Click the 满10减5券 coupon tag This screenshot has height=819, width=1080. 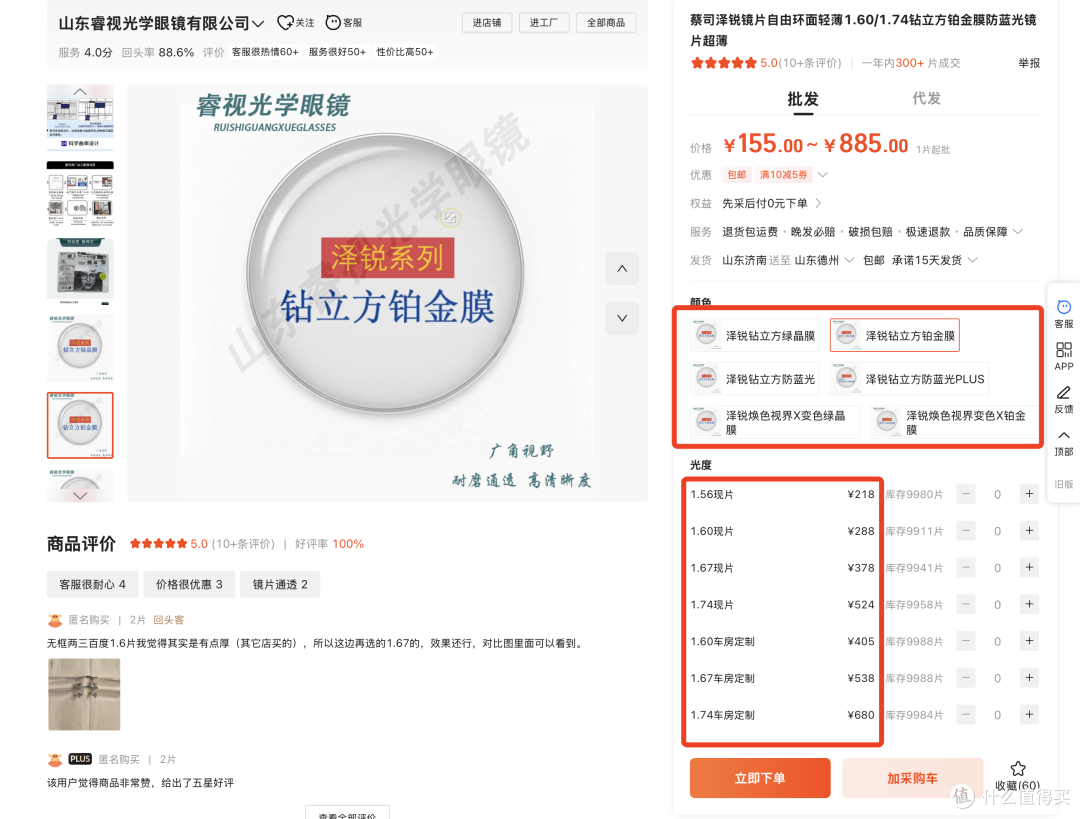(783, 174)
